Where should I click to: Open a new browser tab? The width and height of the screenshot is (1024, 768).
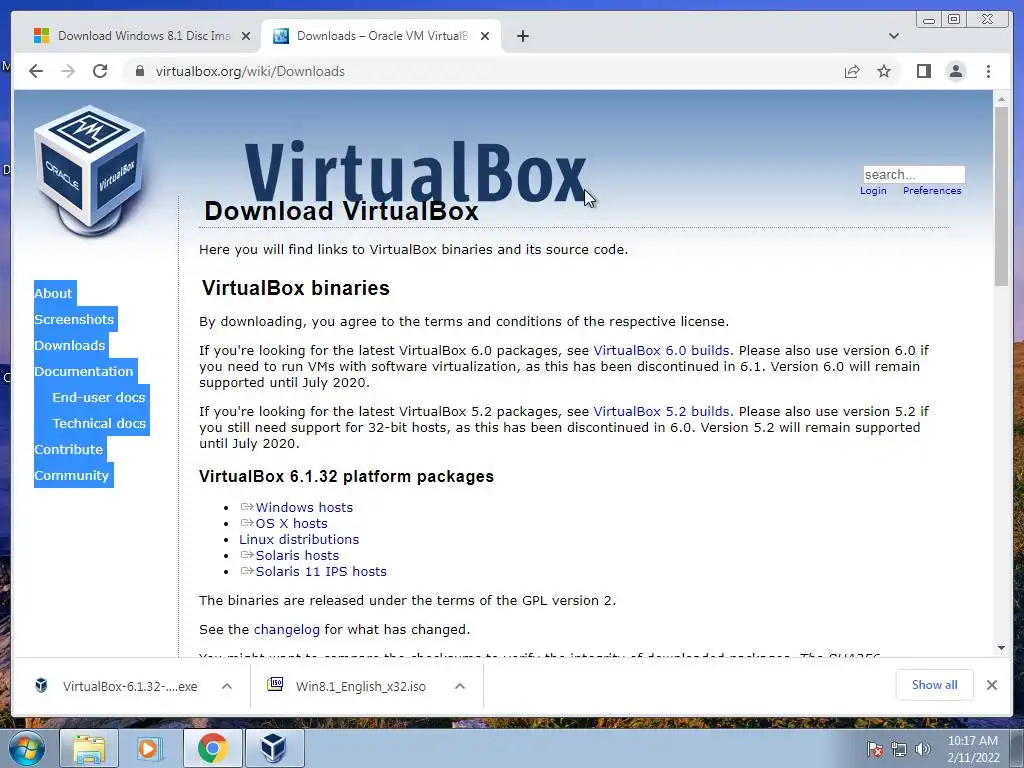click(x=522, y=36)
